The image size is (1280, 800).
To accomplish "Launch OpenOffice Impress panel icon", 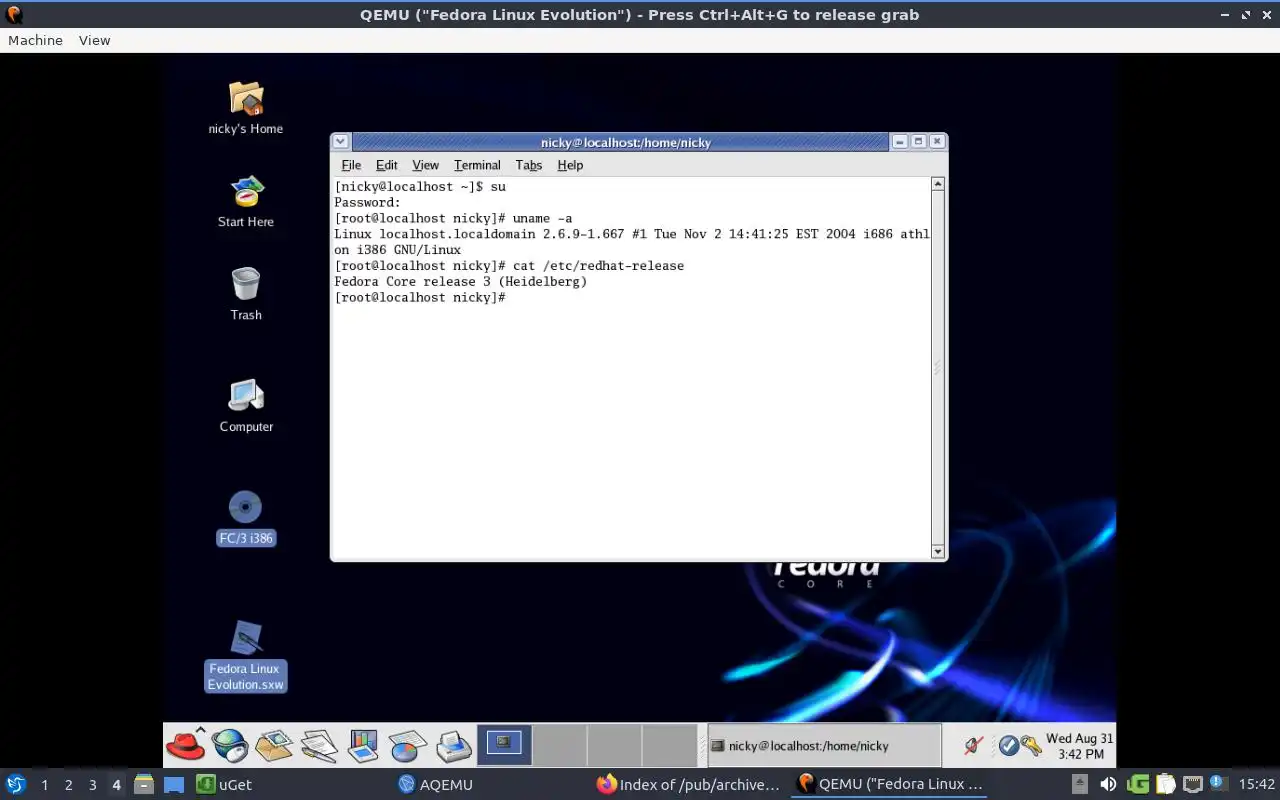I will (363, 745).
